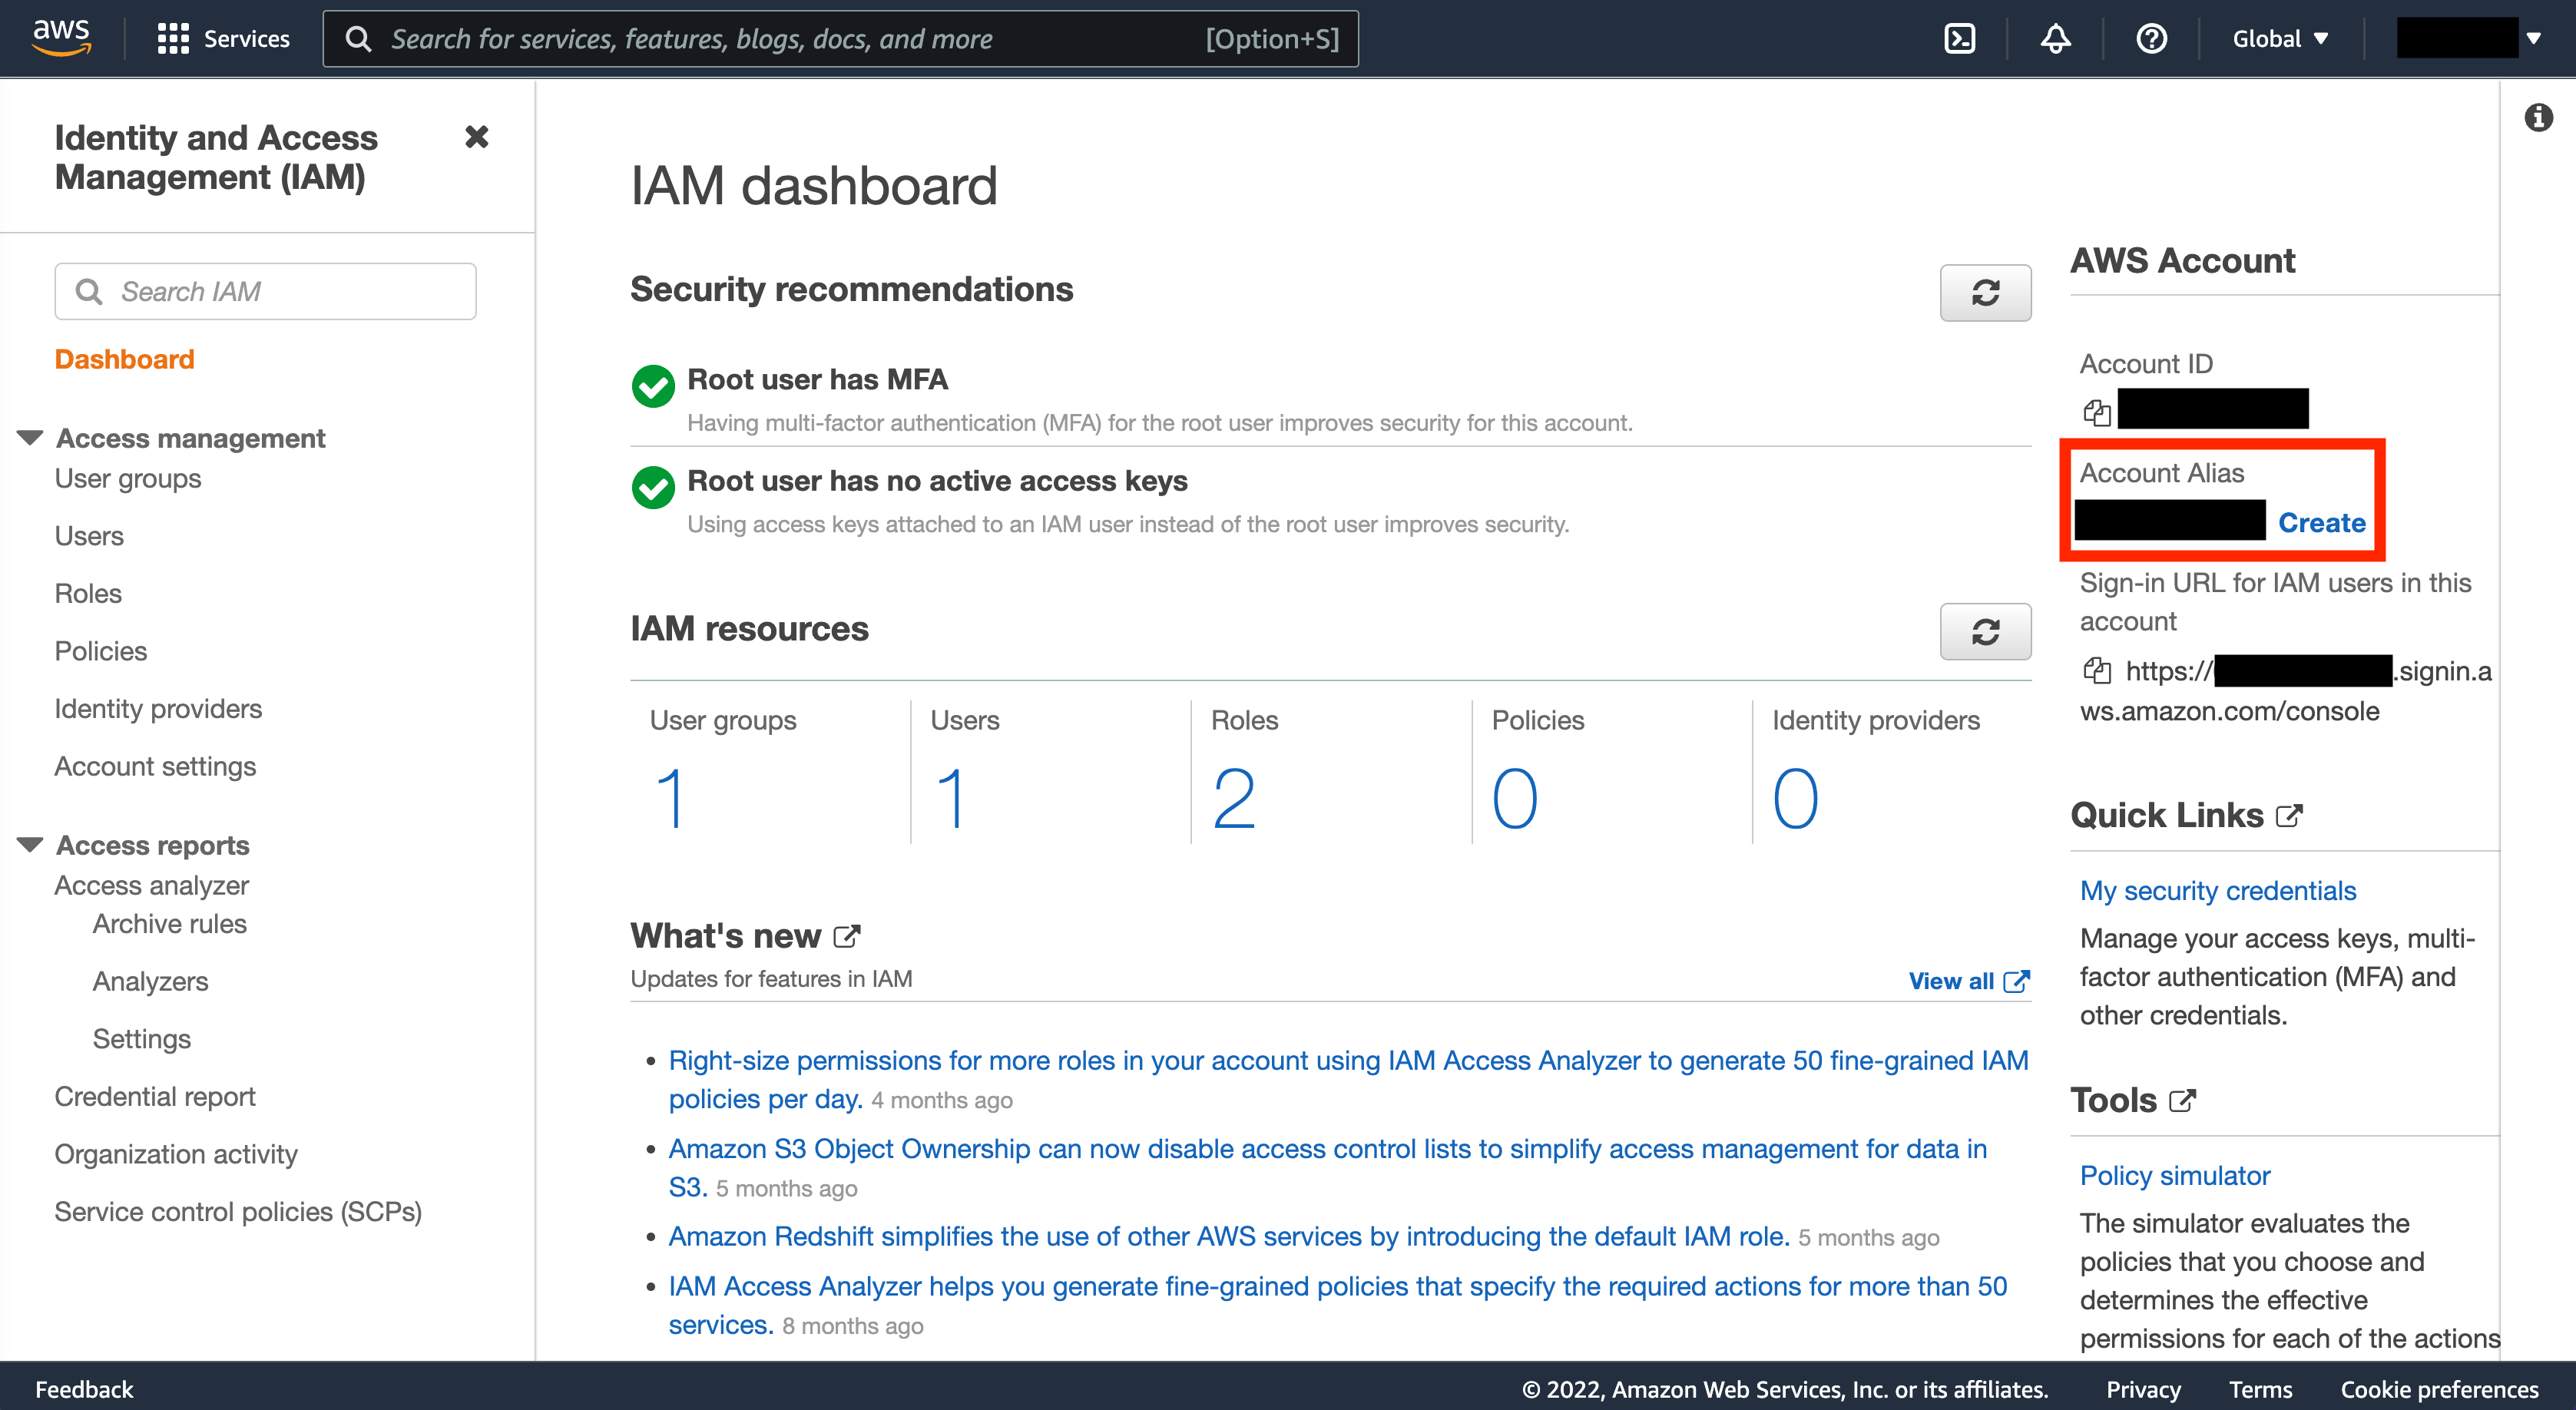This screenshot has height=1410, width=2576.
Task: Open My security credentials link
Action: pos(2217,891)
